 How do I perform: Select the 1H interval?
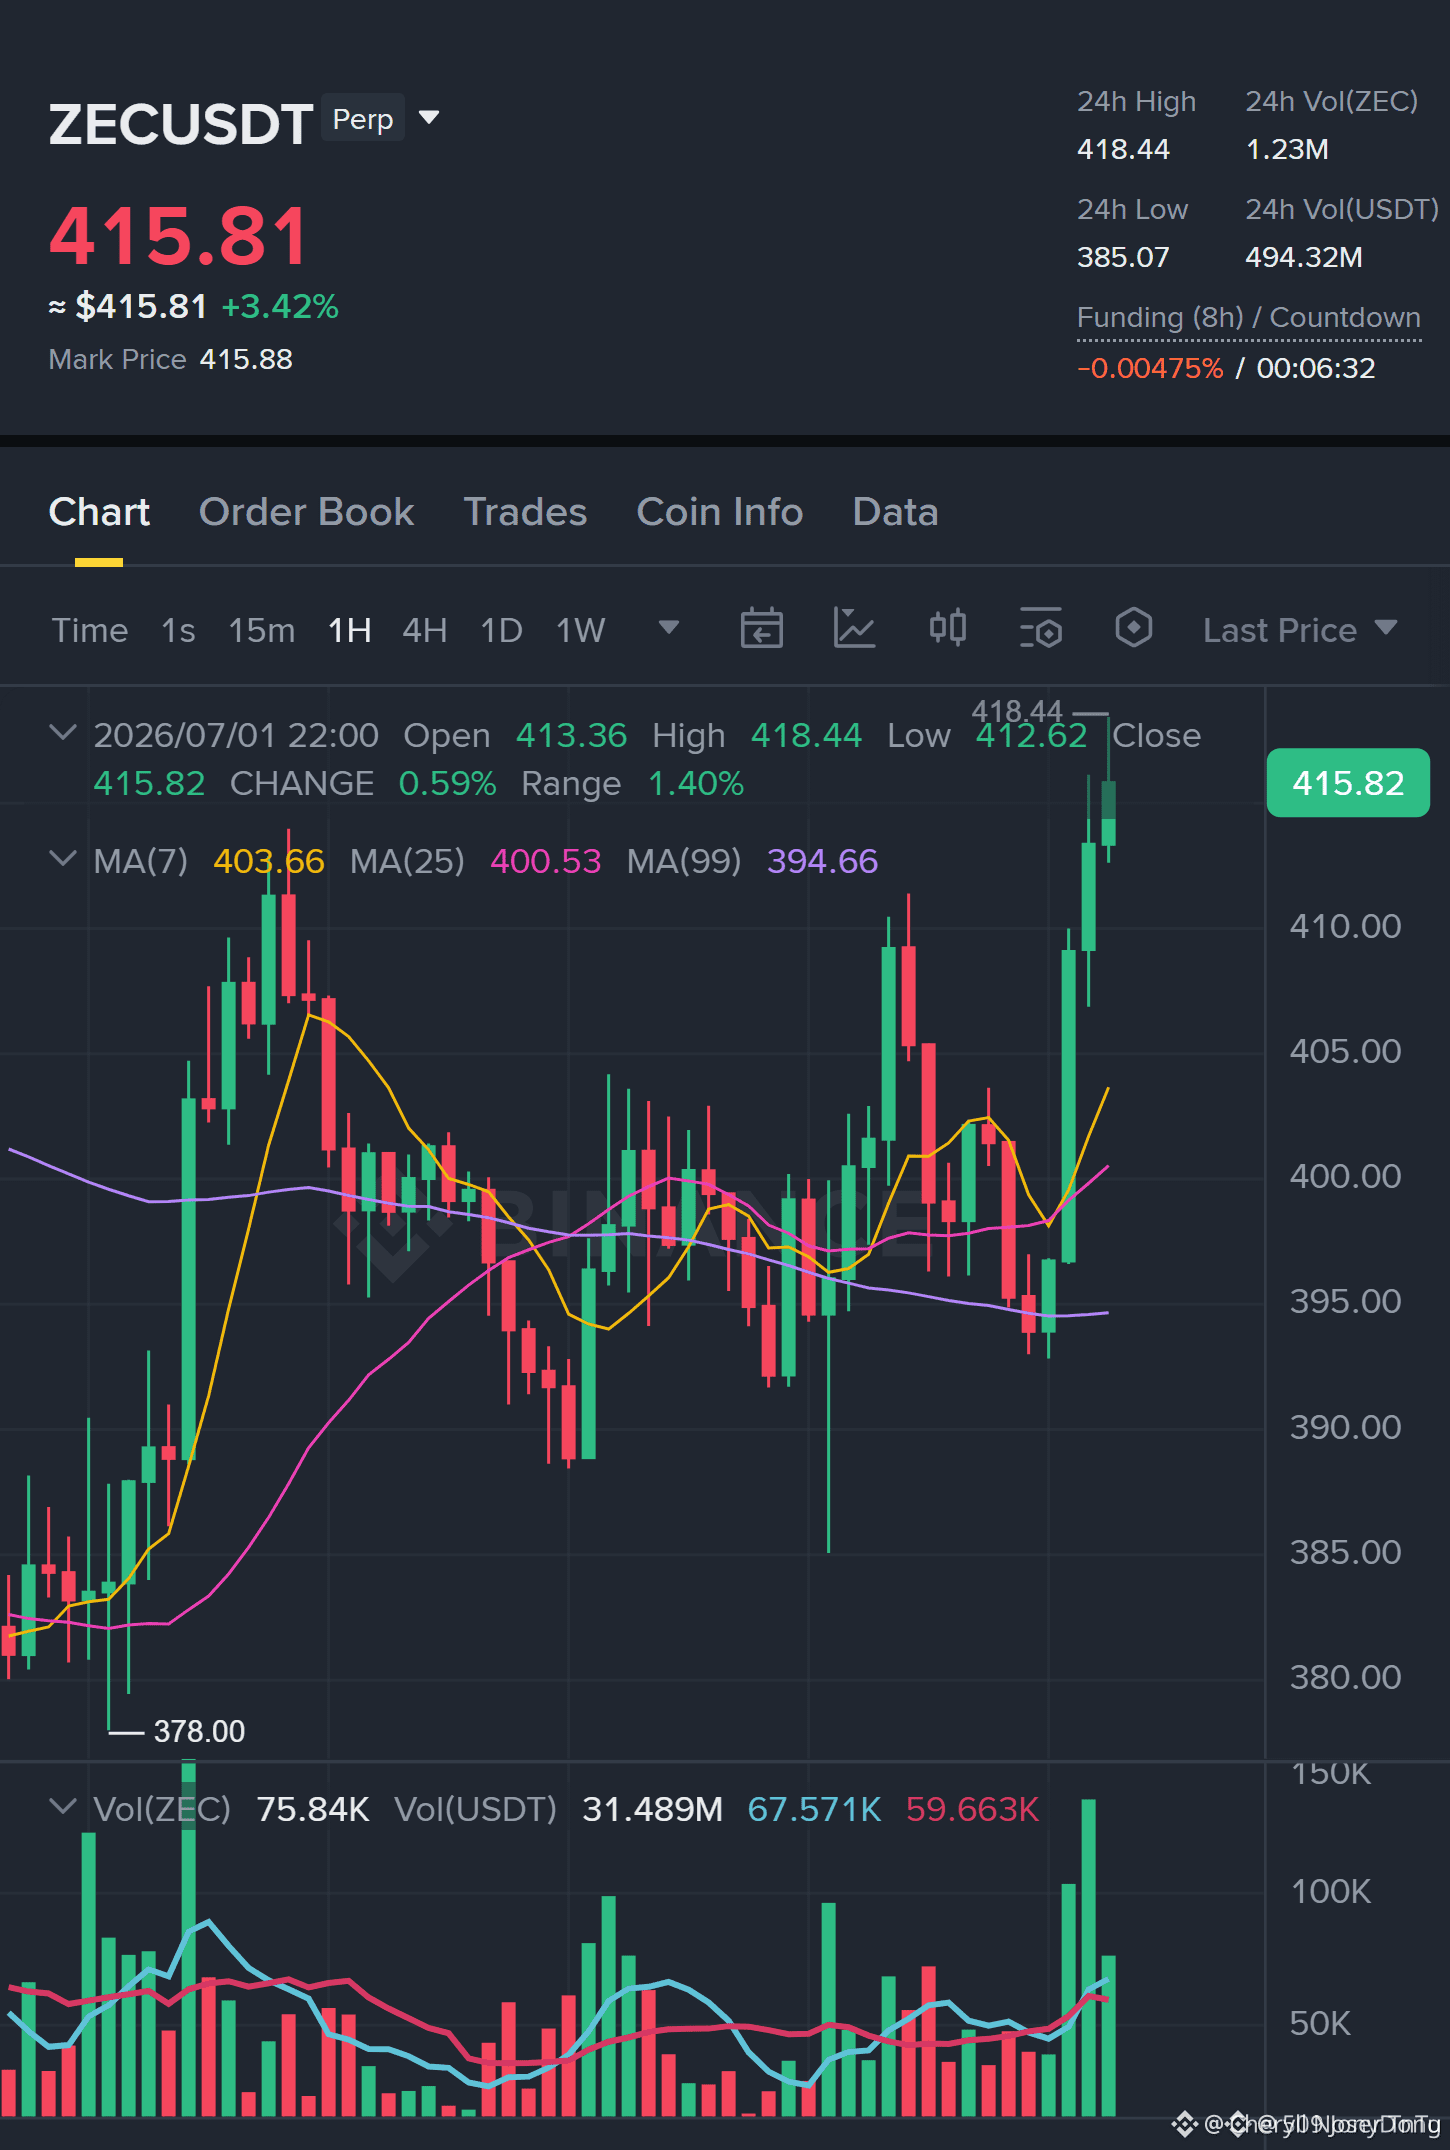(350, 630)
